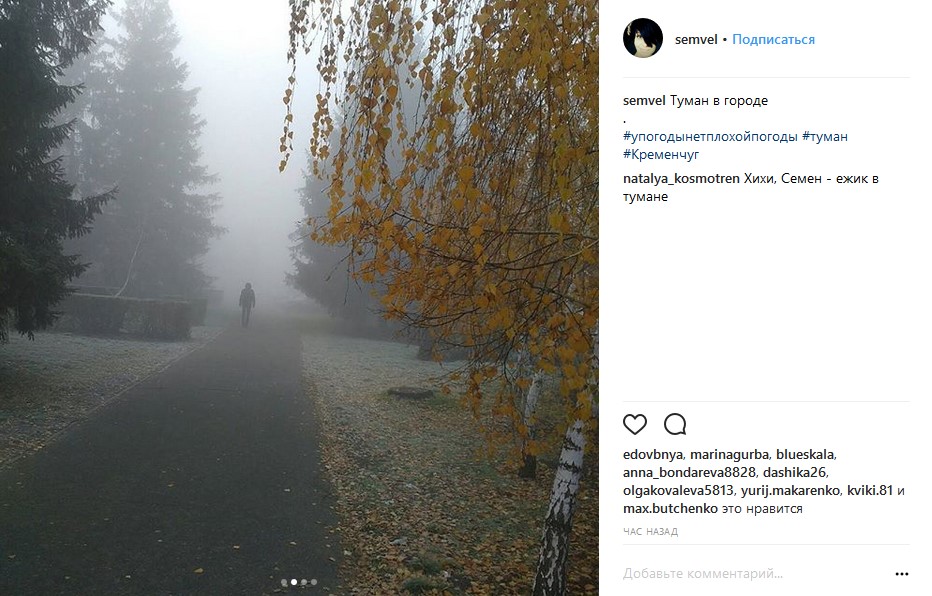The image size is (932, 596).
Task: Open the #туман hashtag
Action: click(825, 137)
